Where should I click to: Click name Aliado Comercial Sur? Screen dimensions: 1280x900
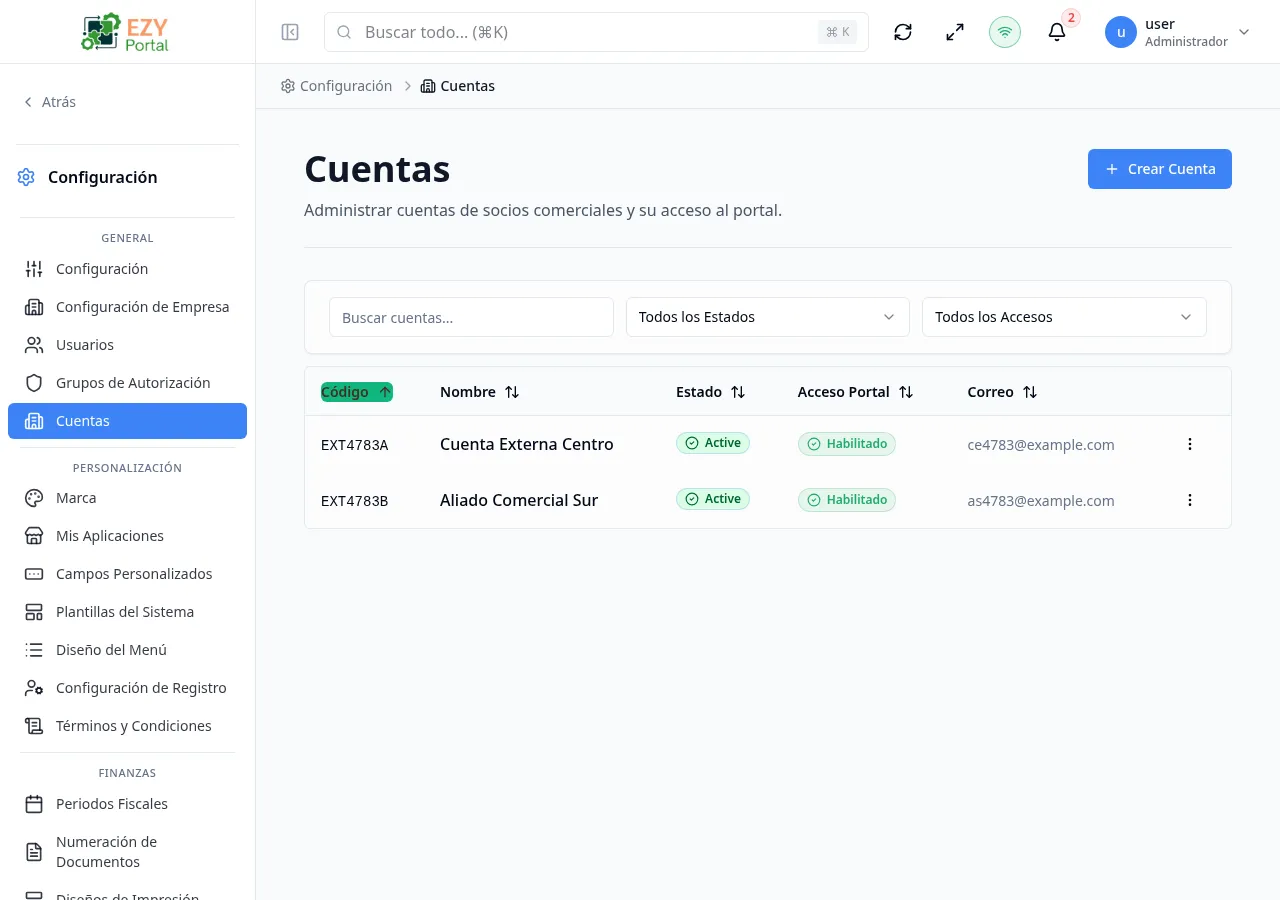[x=519, y=500]
